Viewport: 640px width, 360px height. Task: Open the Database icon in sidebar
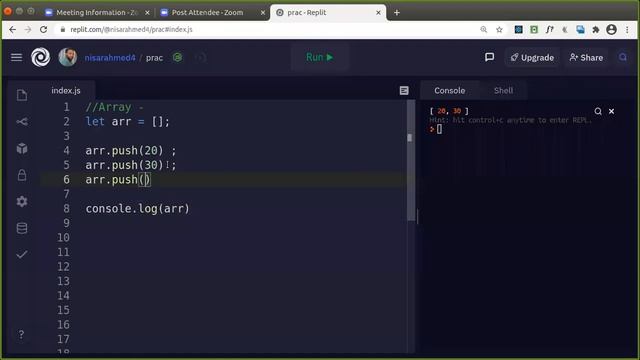tap(22, 228)
